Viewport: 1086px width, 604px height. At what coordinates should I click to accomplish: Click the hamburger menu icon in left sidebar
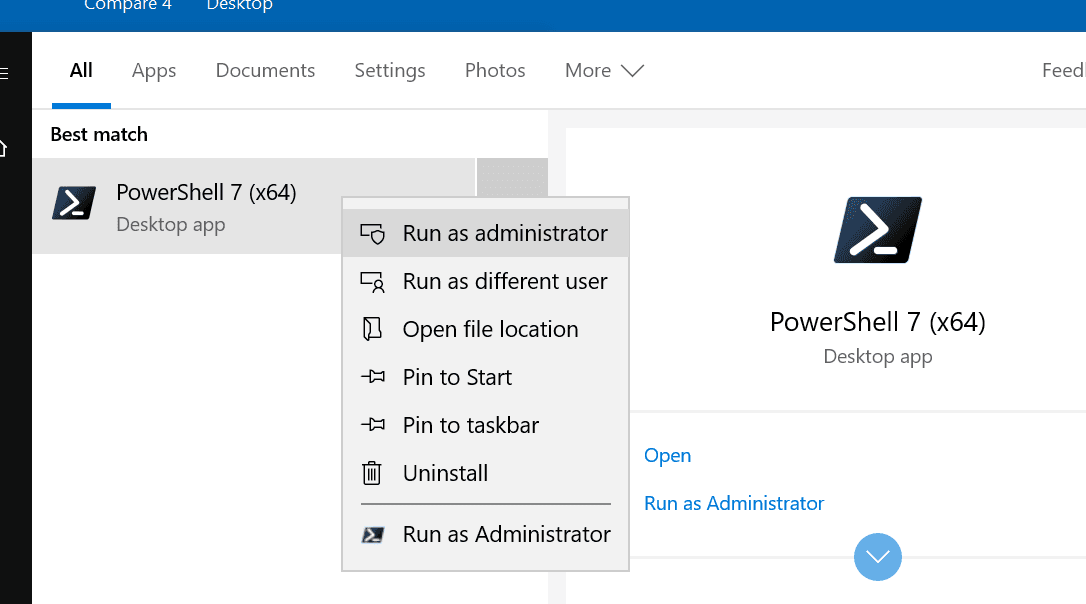point(4,73)
